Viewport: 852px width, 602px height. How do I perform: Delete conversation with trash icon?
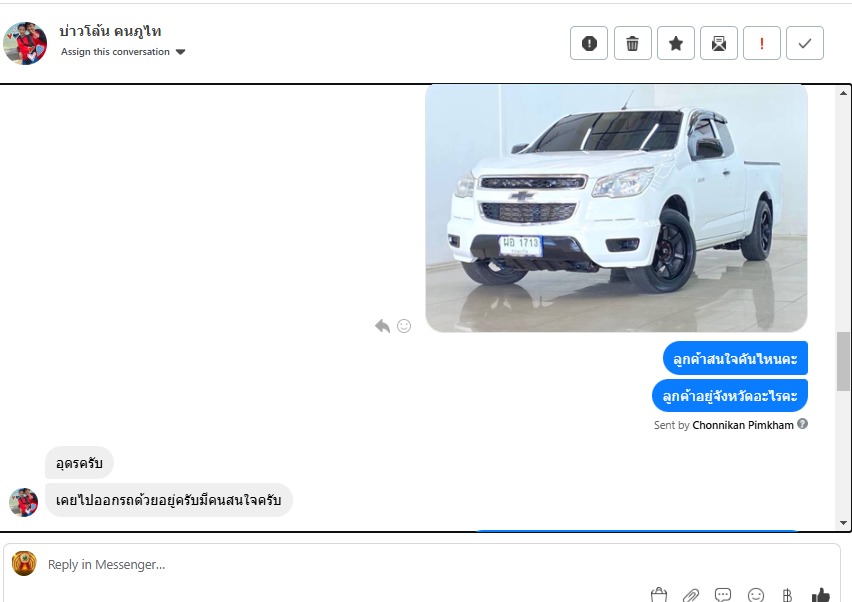(x=632, y=43)
